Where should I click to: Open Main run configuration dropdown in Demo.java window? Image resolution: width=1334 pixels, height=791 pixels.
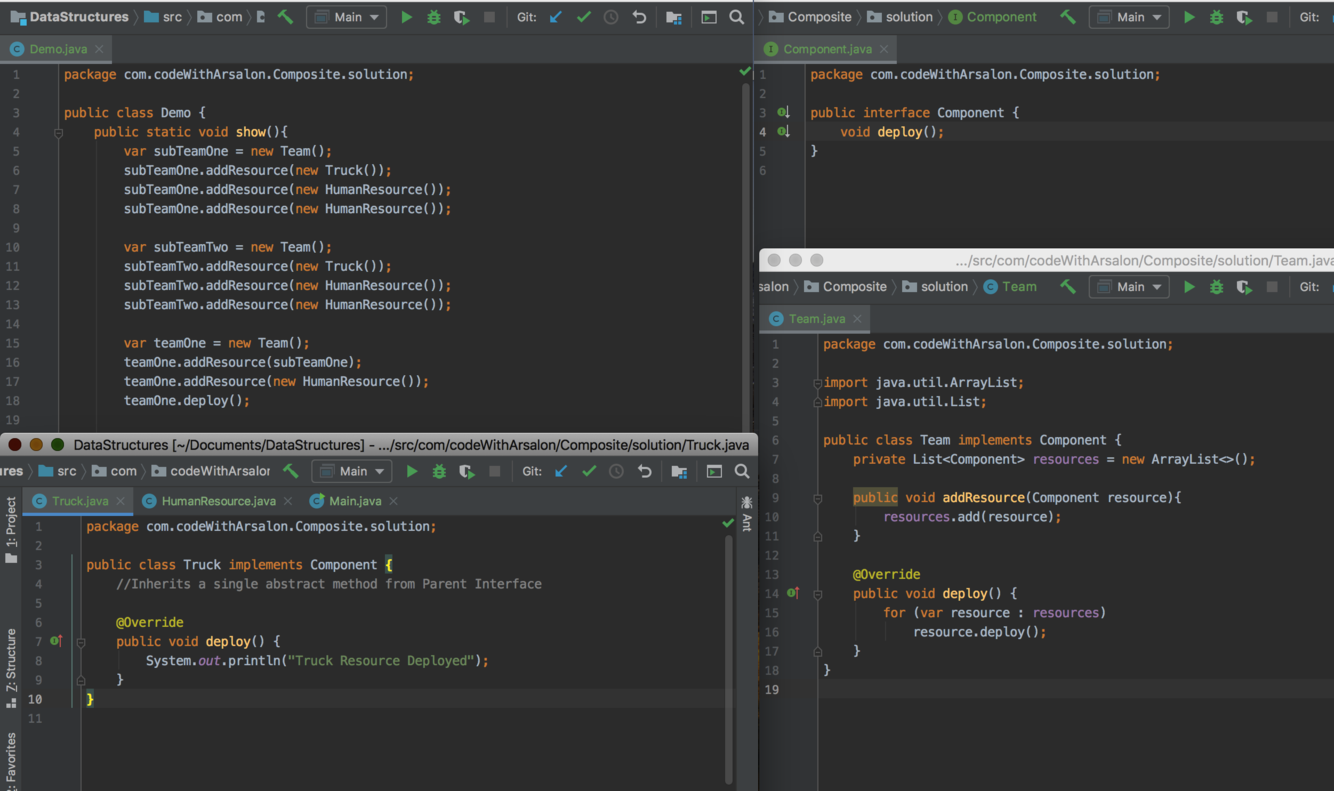(346, 17)
